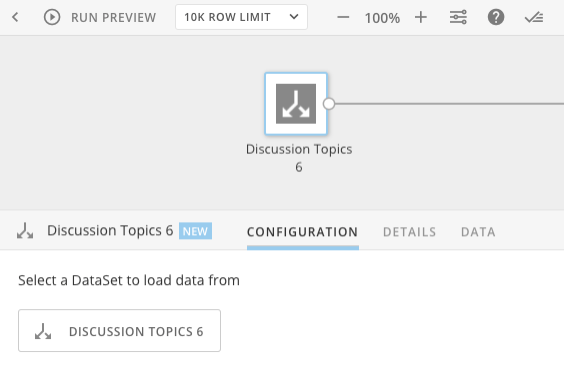Open the DETAILS tab
Screen dimensions: 564x370
click(409, 232)
